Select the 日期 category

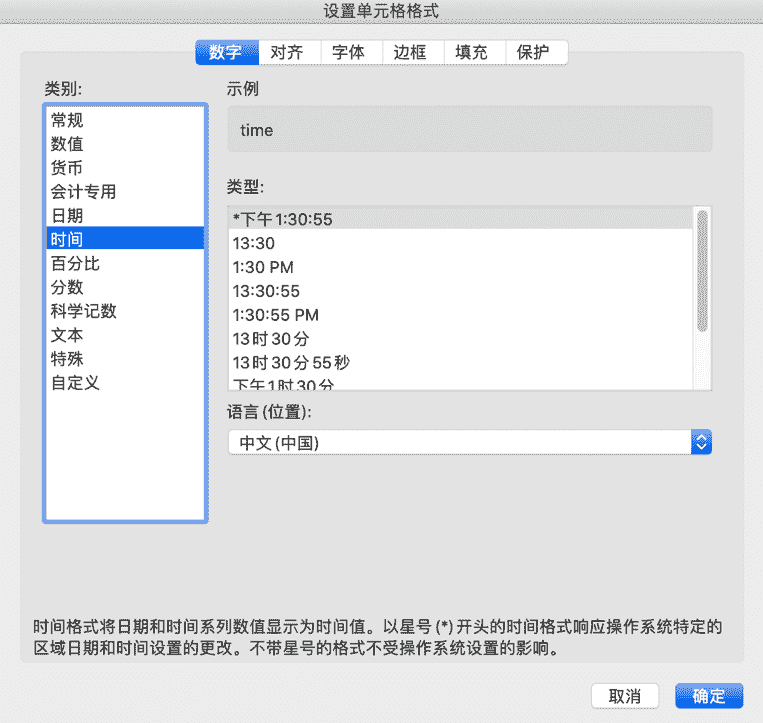[x=68, y=216]
